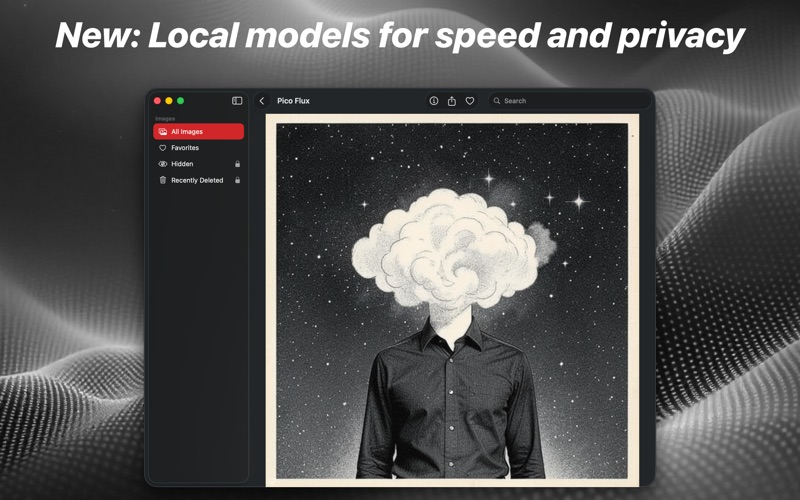Open the Recently Deleted sidebar item

click(197, 181)
